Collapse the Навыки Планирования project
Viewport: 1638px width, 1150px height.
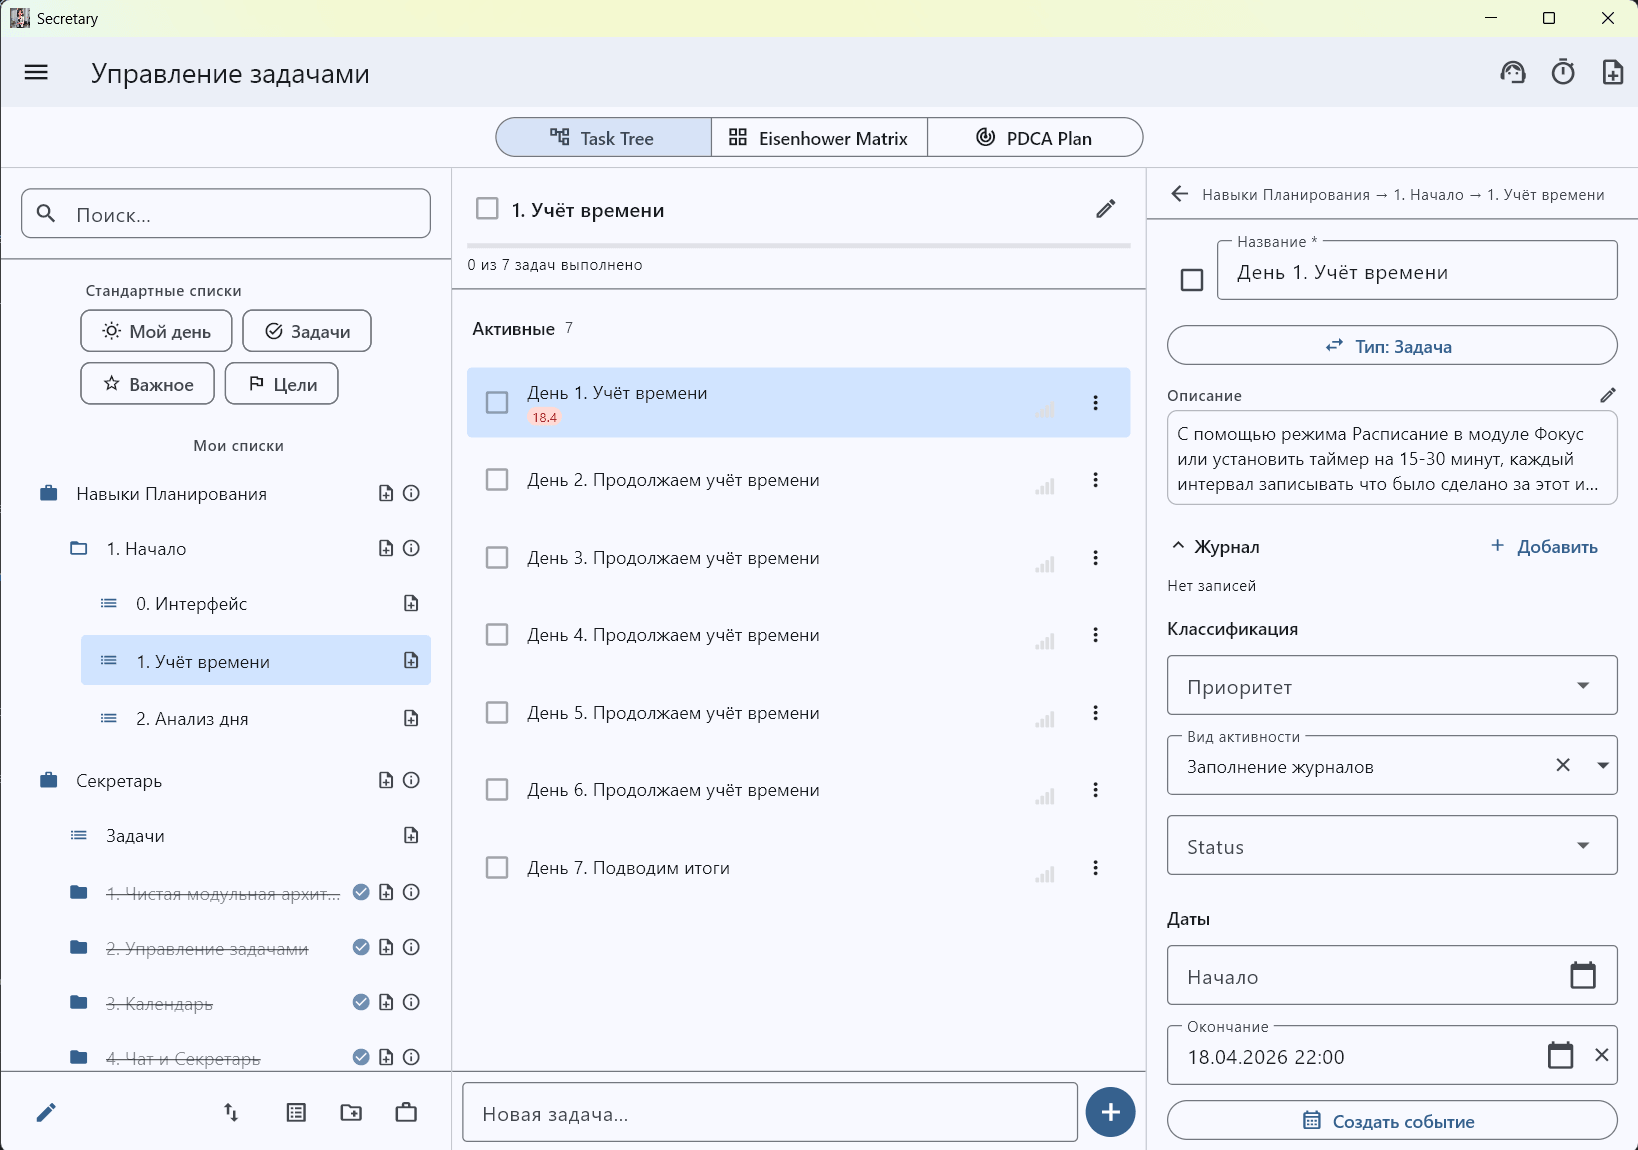coord(48,493)
